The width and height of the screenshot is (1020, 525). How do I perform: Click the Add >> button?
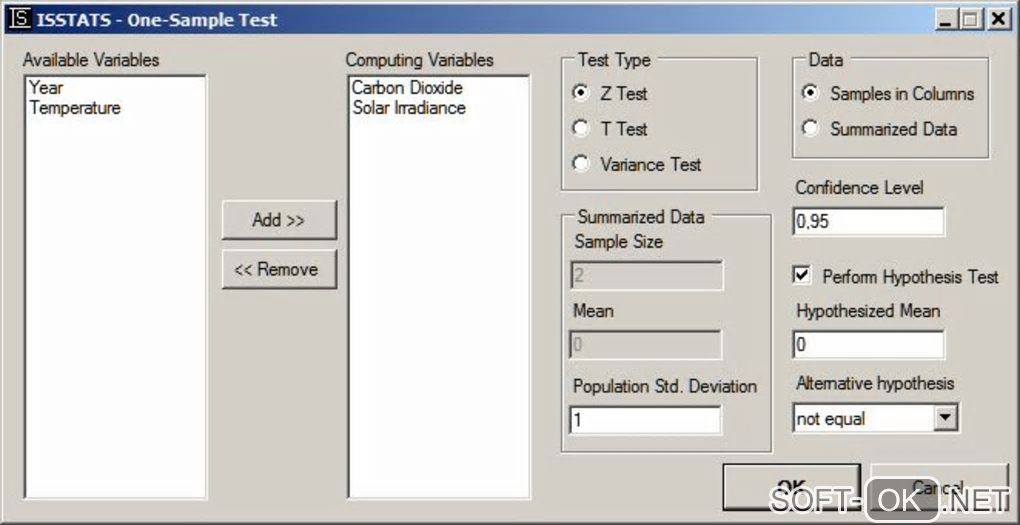(278, 220)
